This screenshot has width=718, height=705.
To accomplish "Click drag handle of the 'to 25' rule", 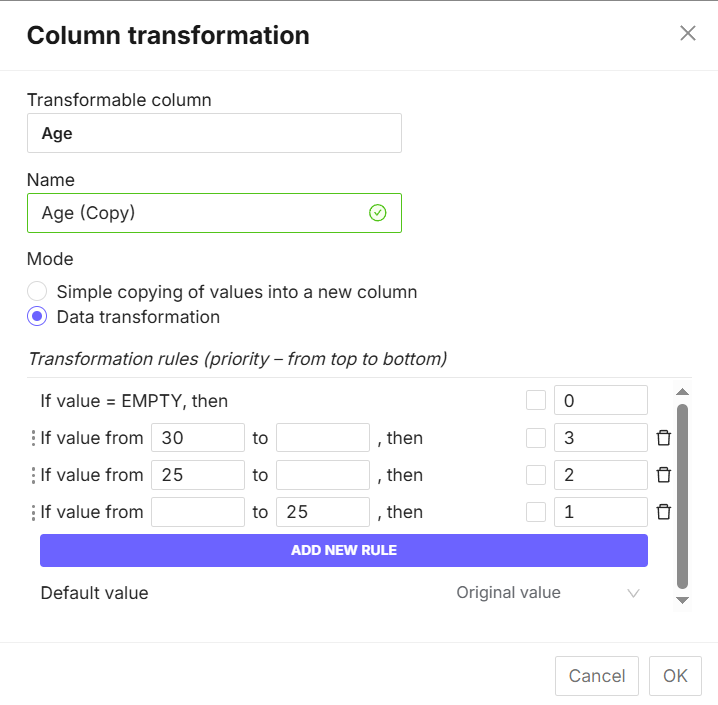I will pos(33,512).
